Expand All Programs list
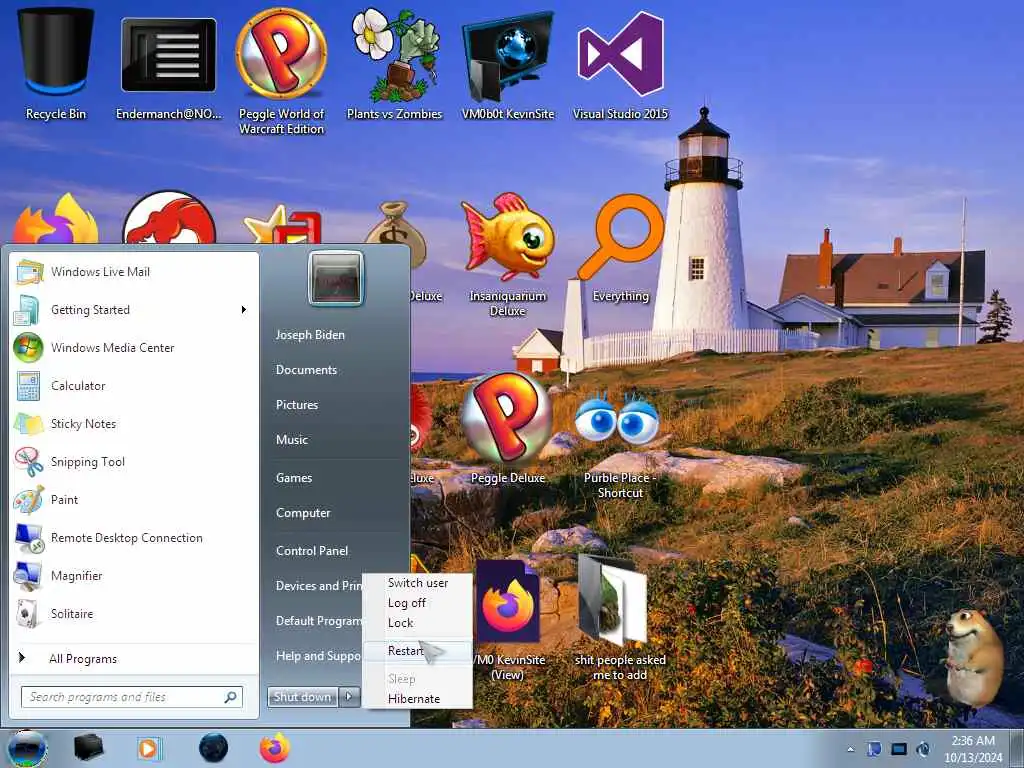1024x768 pixels. click(134, 658)
